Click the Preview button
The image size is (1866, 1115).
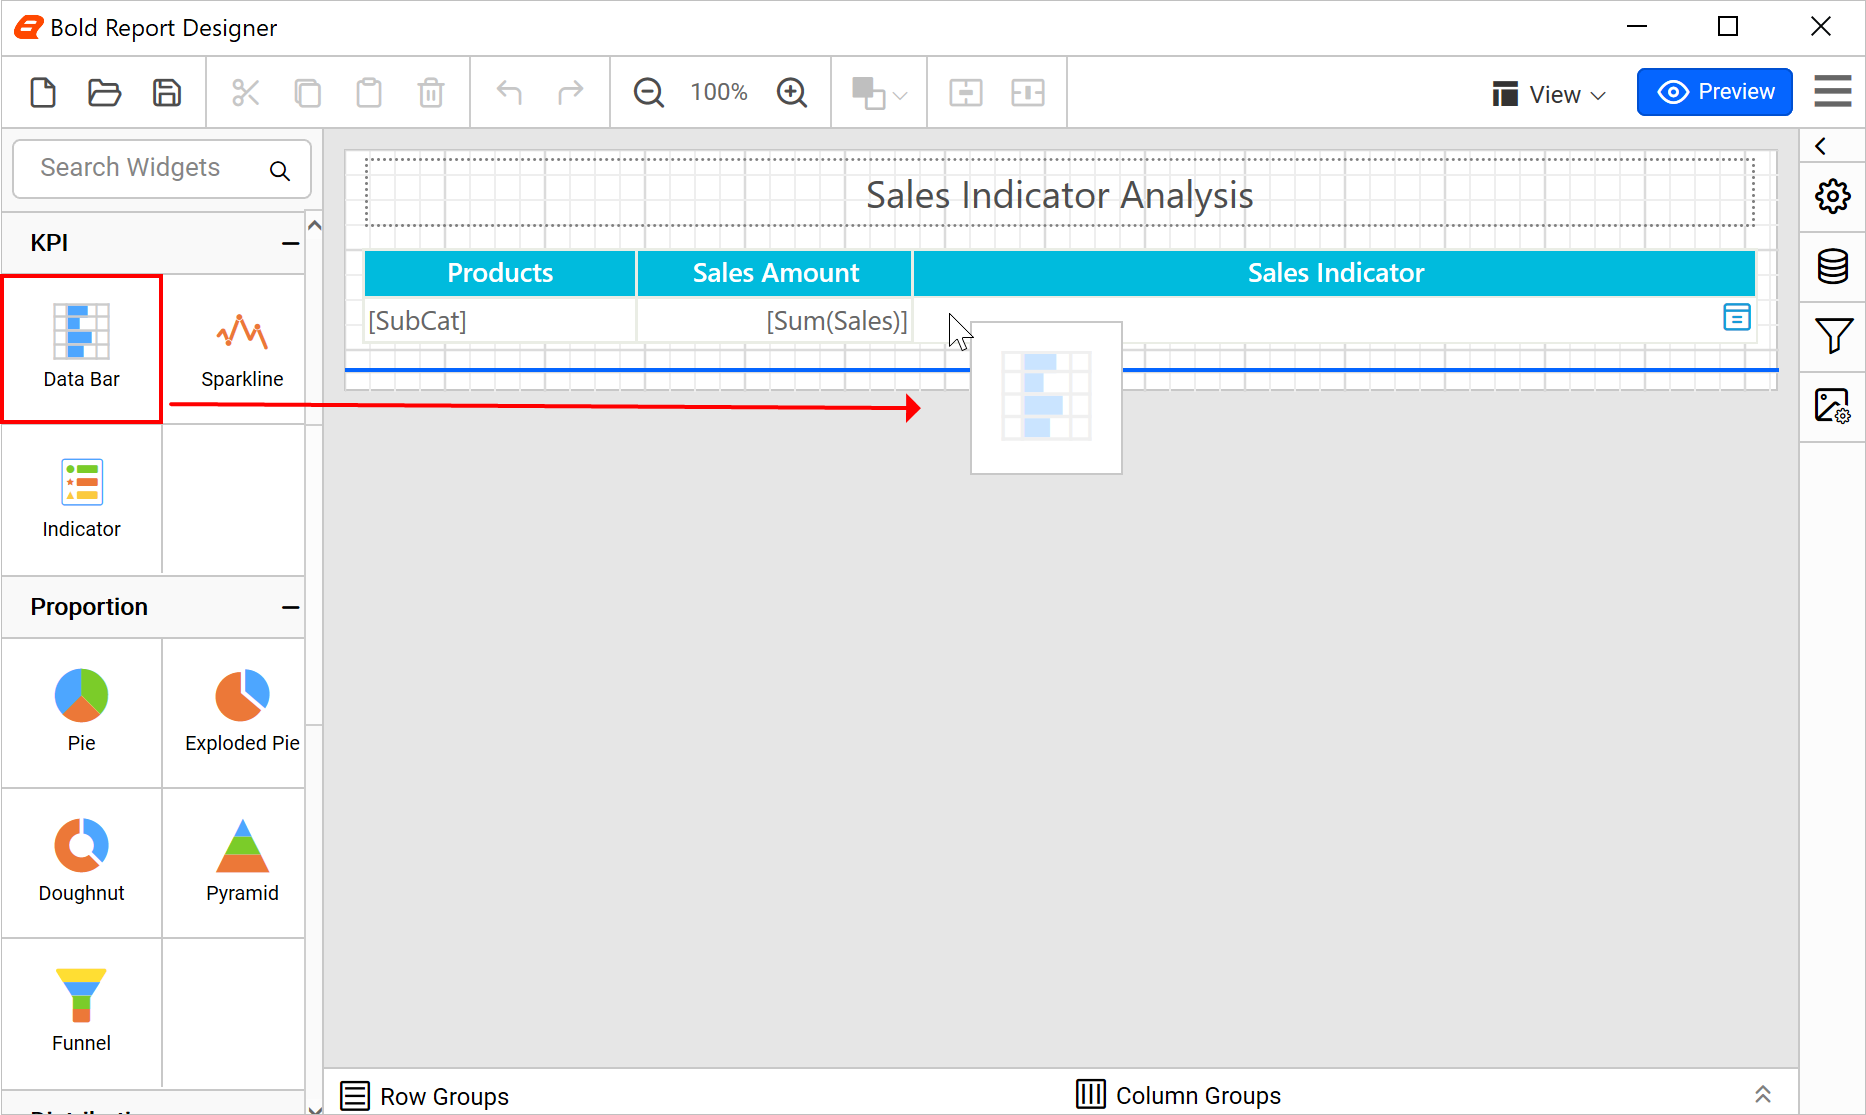1714,92
